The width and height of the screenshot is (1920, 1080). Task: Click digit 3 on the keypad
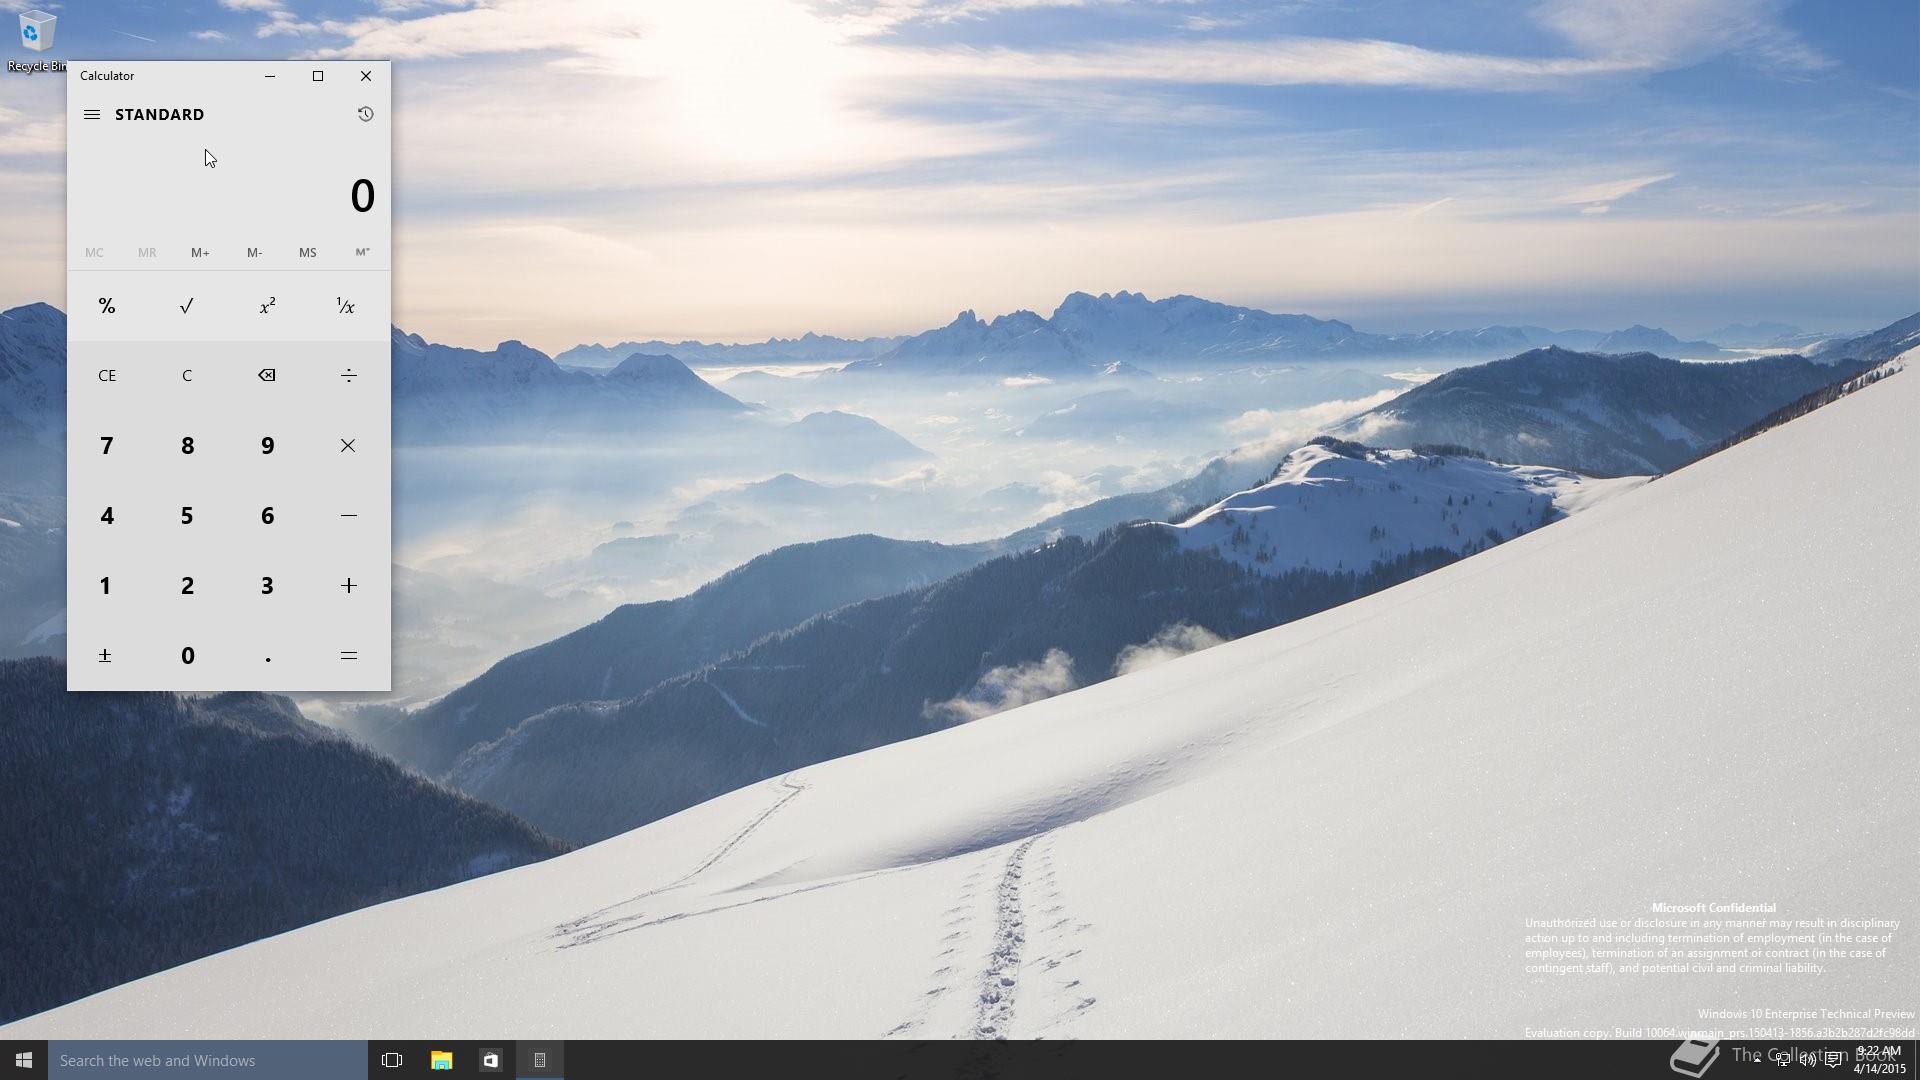pyautogui.click(x=267, y=585)
